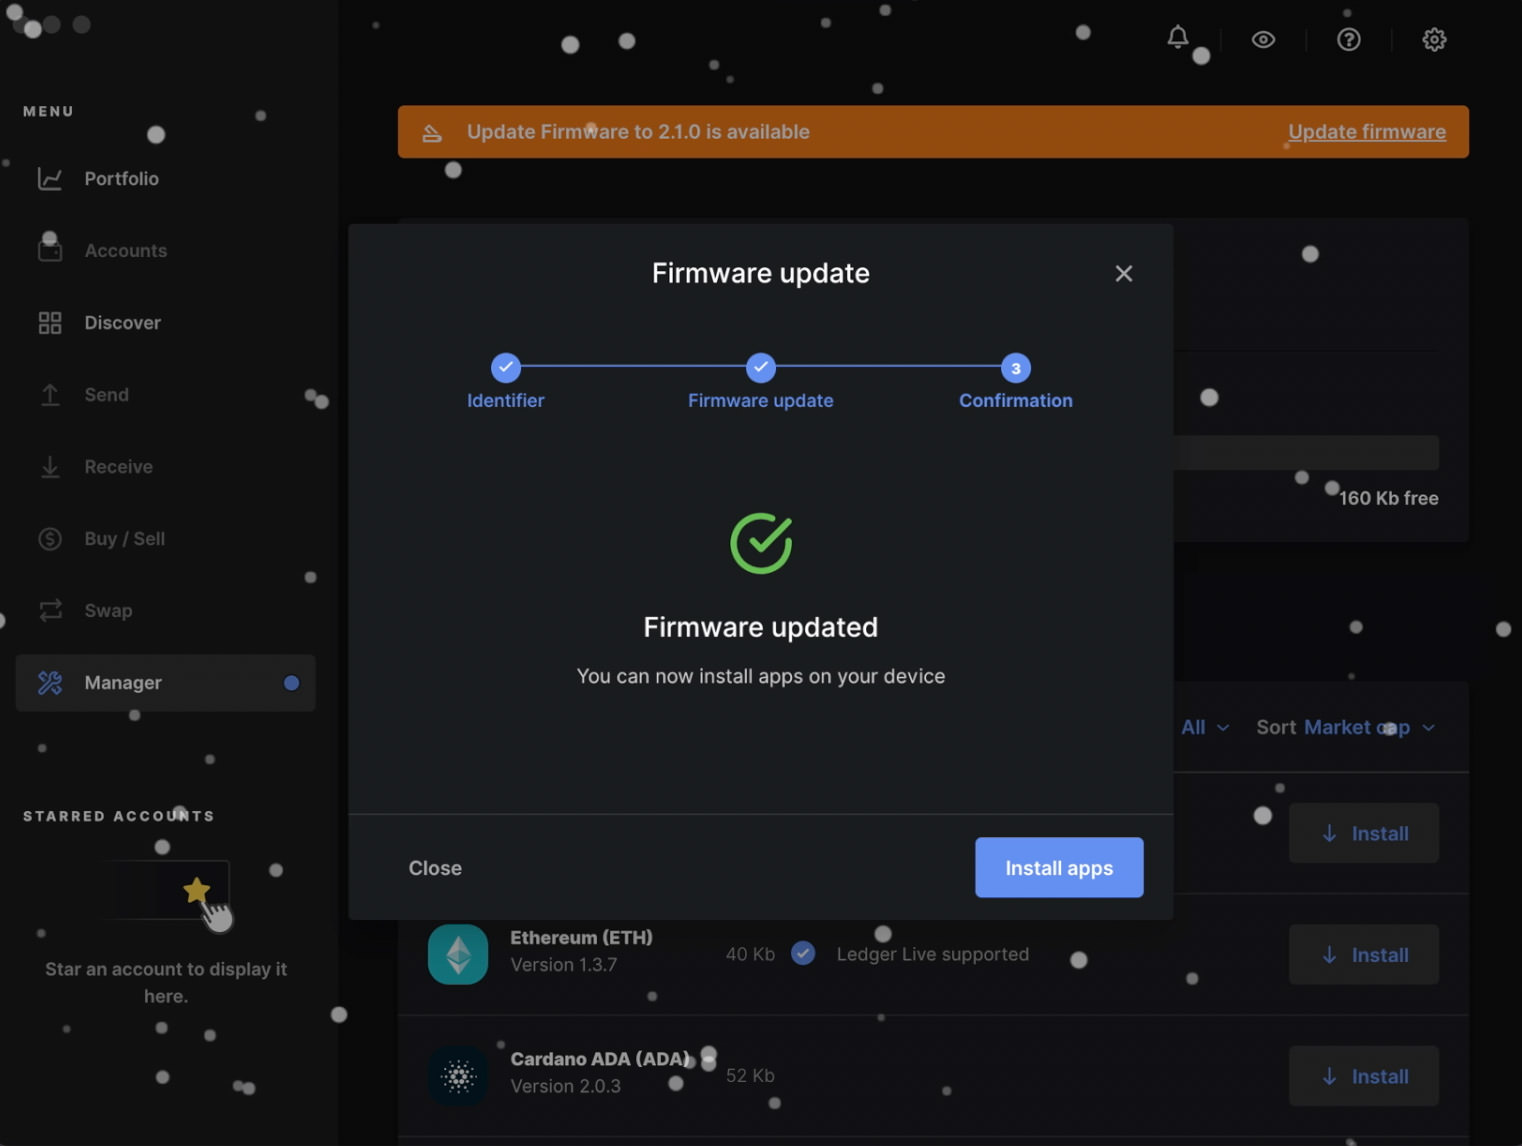Click the device storage usage bar
This screenshot has height=1146, width=1522.
click(1306, 453)
